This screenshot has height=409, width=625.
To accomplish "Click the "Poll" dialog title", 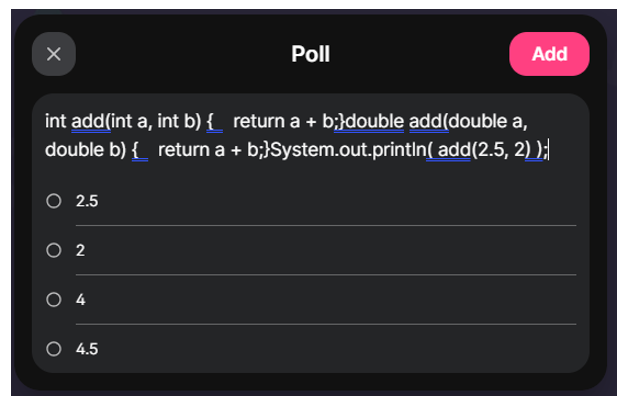I will click(310, 55).
